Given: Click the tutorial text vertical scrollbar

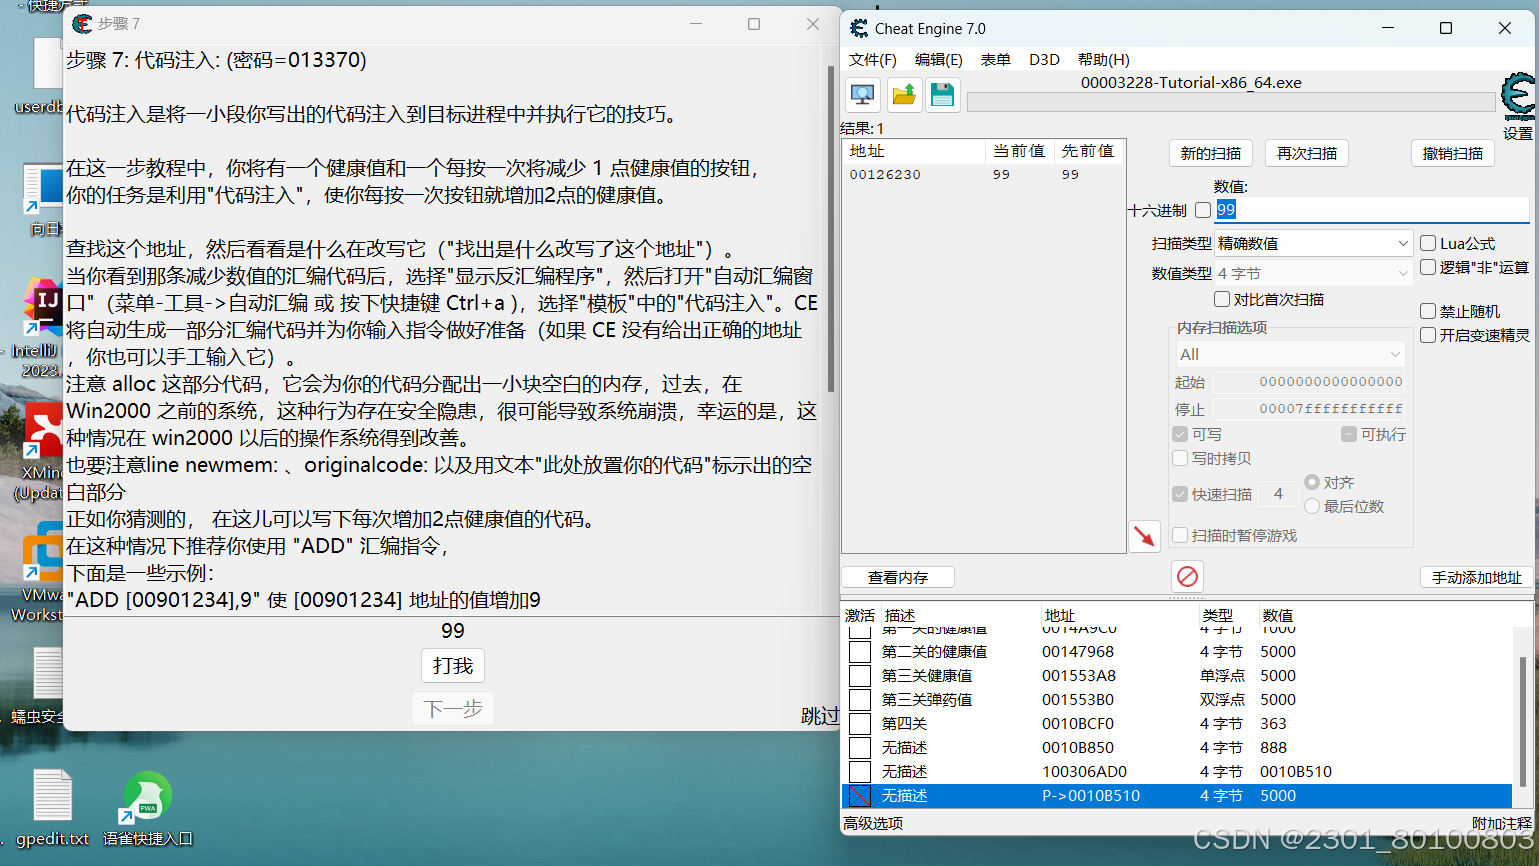Looking at the screenshot, I should (x=830, y=228).
